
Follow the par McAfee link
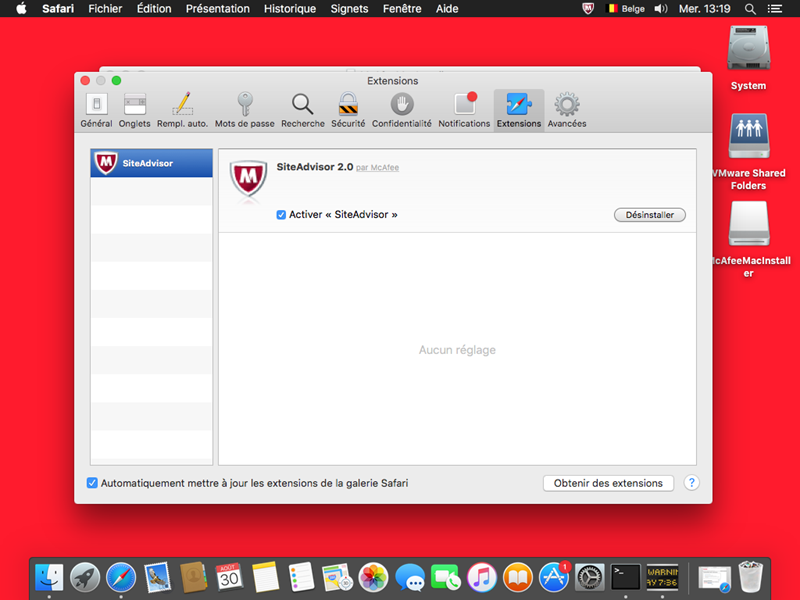[x=378, y=167]
